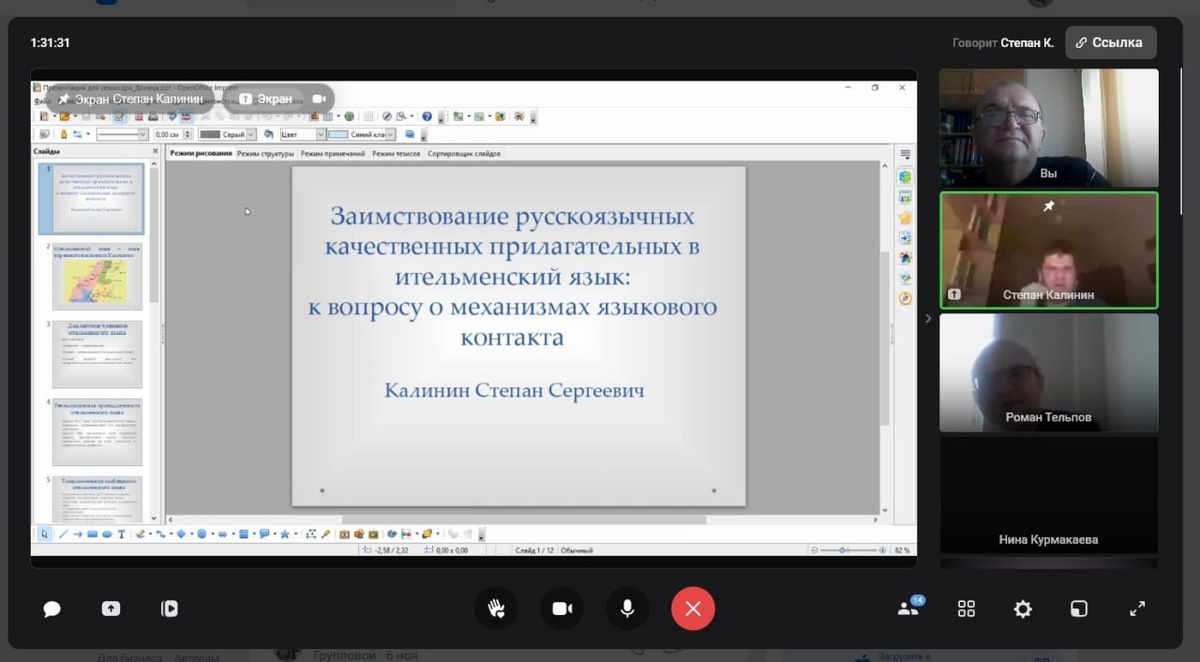This screenshot has height=662, width=1200.
Task: Select slide 4 thumbnail
Action: point(97,432)
